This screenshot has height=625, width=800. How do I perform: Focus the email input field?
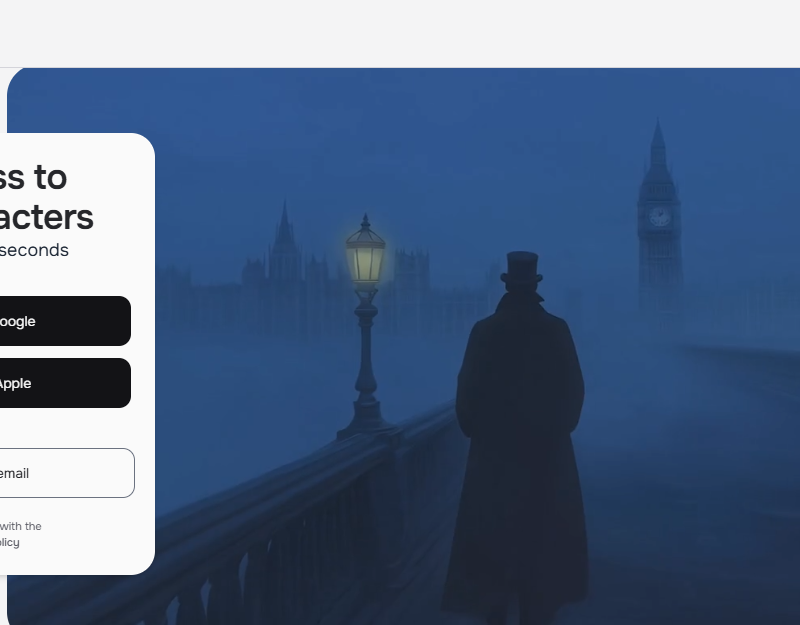[x=67, y=473]
